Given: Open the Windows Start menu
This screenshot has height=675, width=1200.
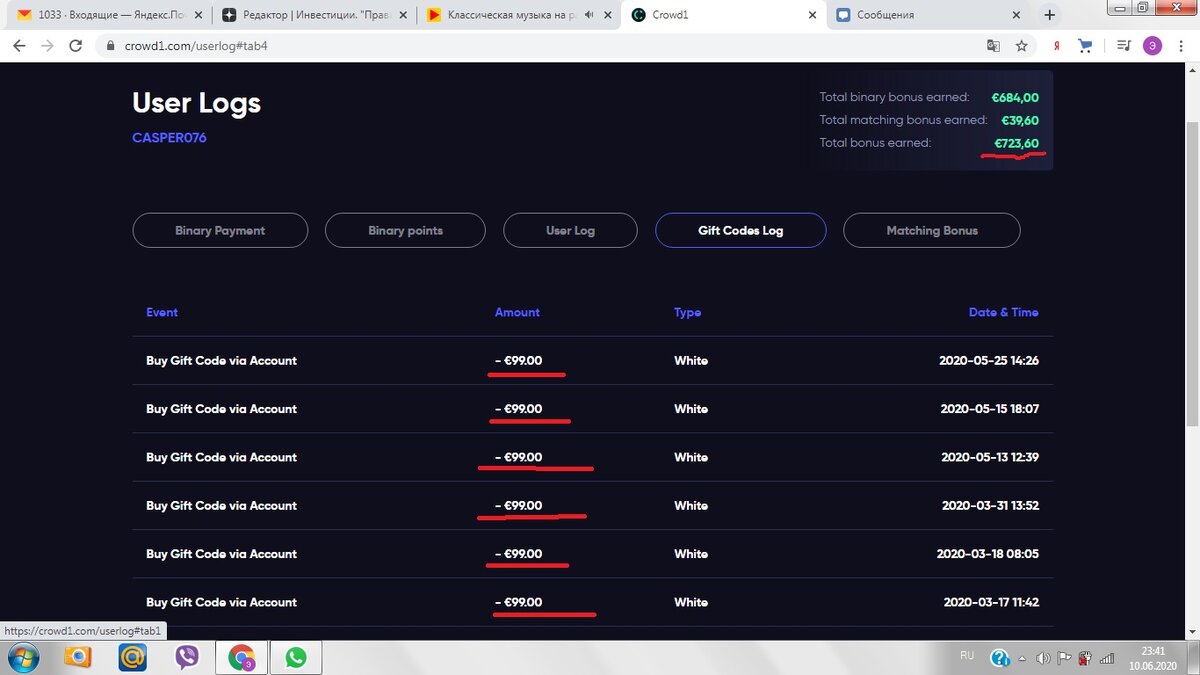Looking at the screenshot, I should (22, 658).
